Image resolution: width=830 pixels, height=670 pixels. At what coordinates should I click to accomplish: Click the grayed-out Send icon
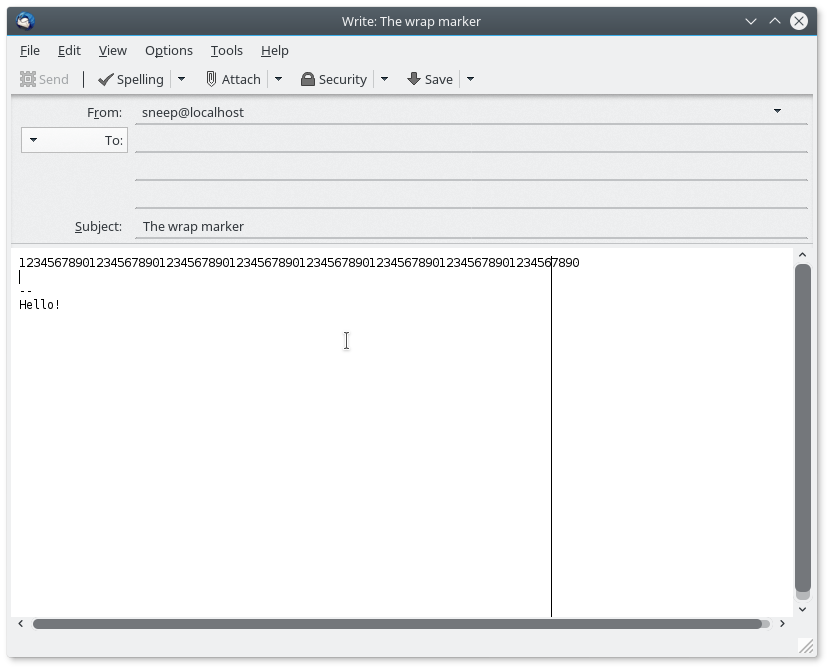coord(45,79)
